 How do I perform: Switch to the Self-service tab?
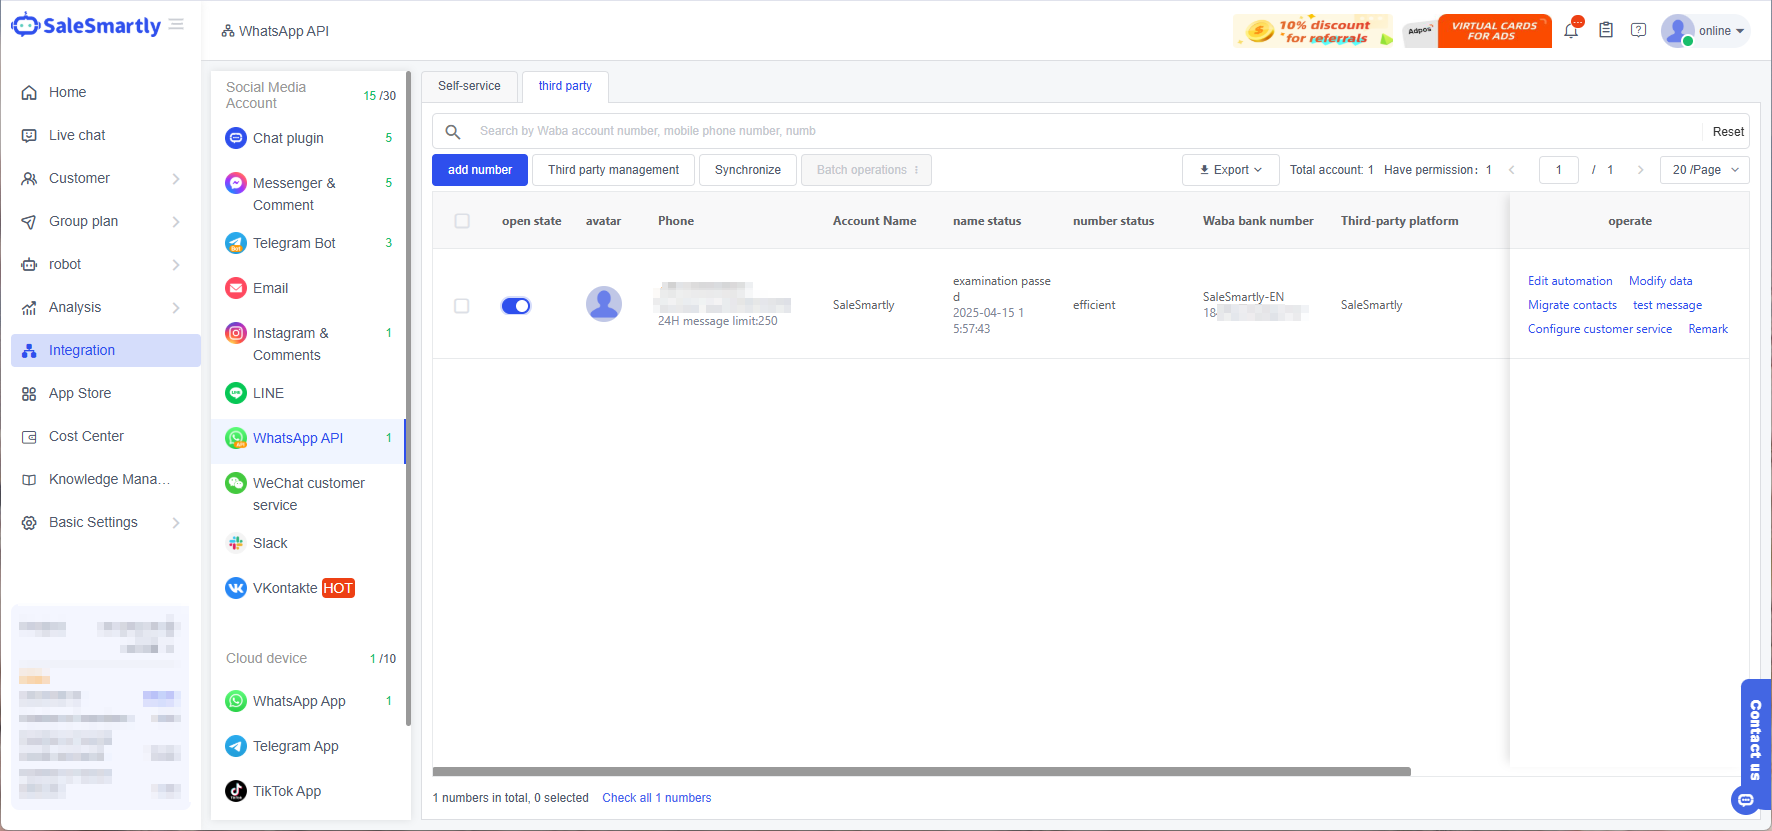click(469, 86)
